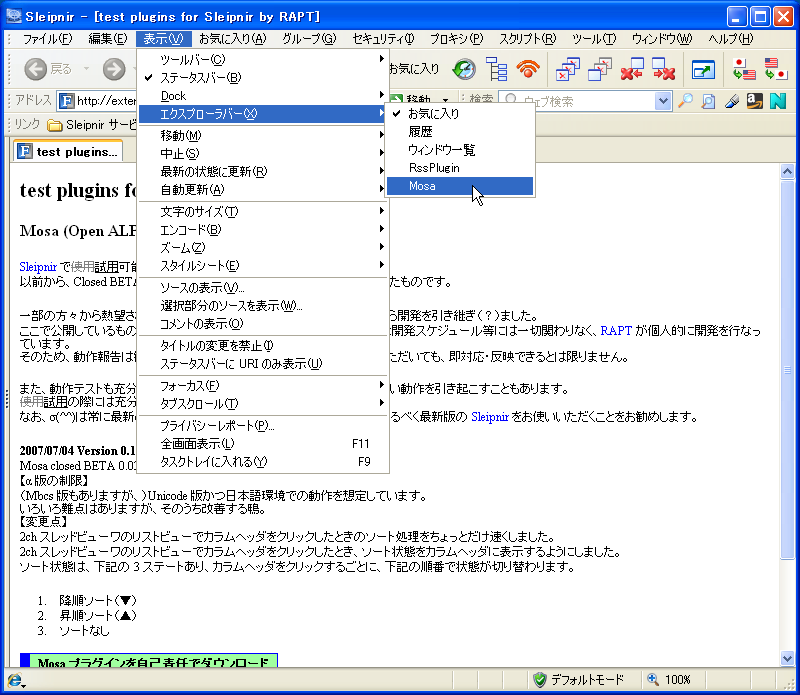This screenshot has width=800, height=695.
Task: Select 履歴 explorer bar panel
Action: [x=460, y=132]
